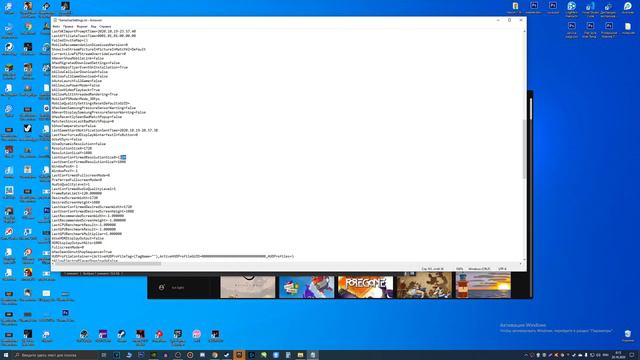This screenshot has width=640, height=360.
Task: Switch to the highlighted orange taskbar app
Action: 239,355
